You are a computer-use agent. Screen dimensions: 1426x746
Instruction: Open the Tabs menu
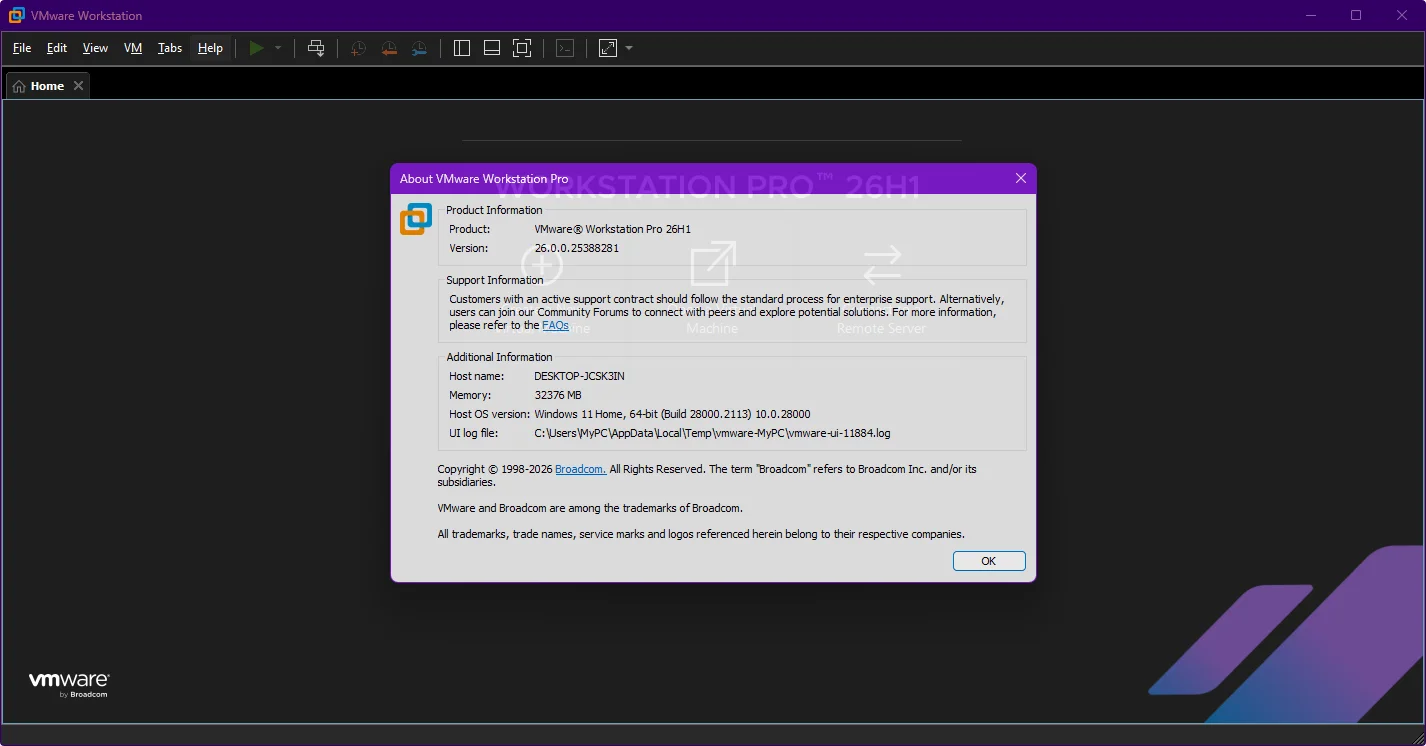click(170, 48)
